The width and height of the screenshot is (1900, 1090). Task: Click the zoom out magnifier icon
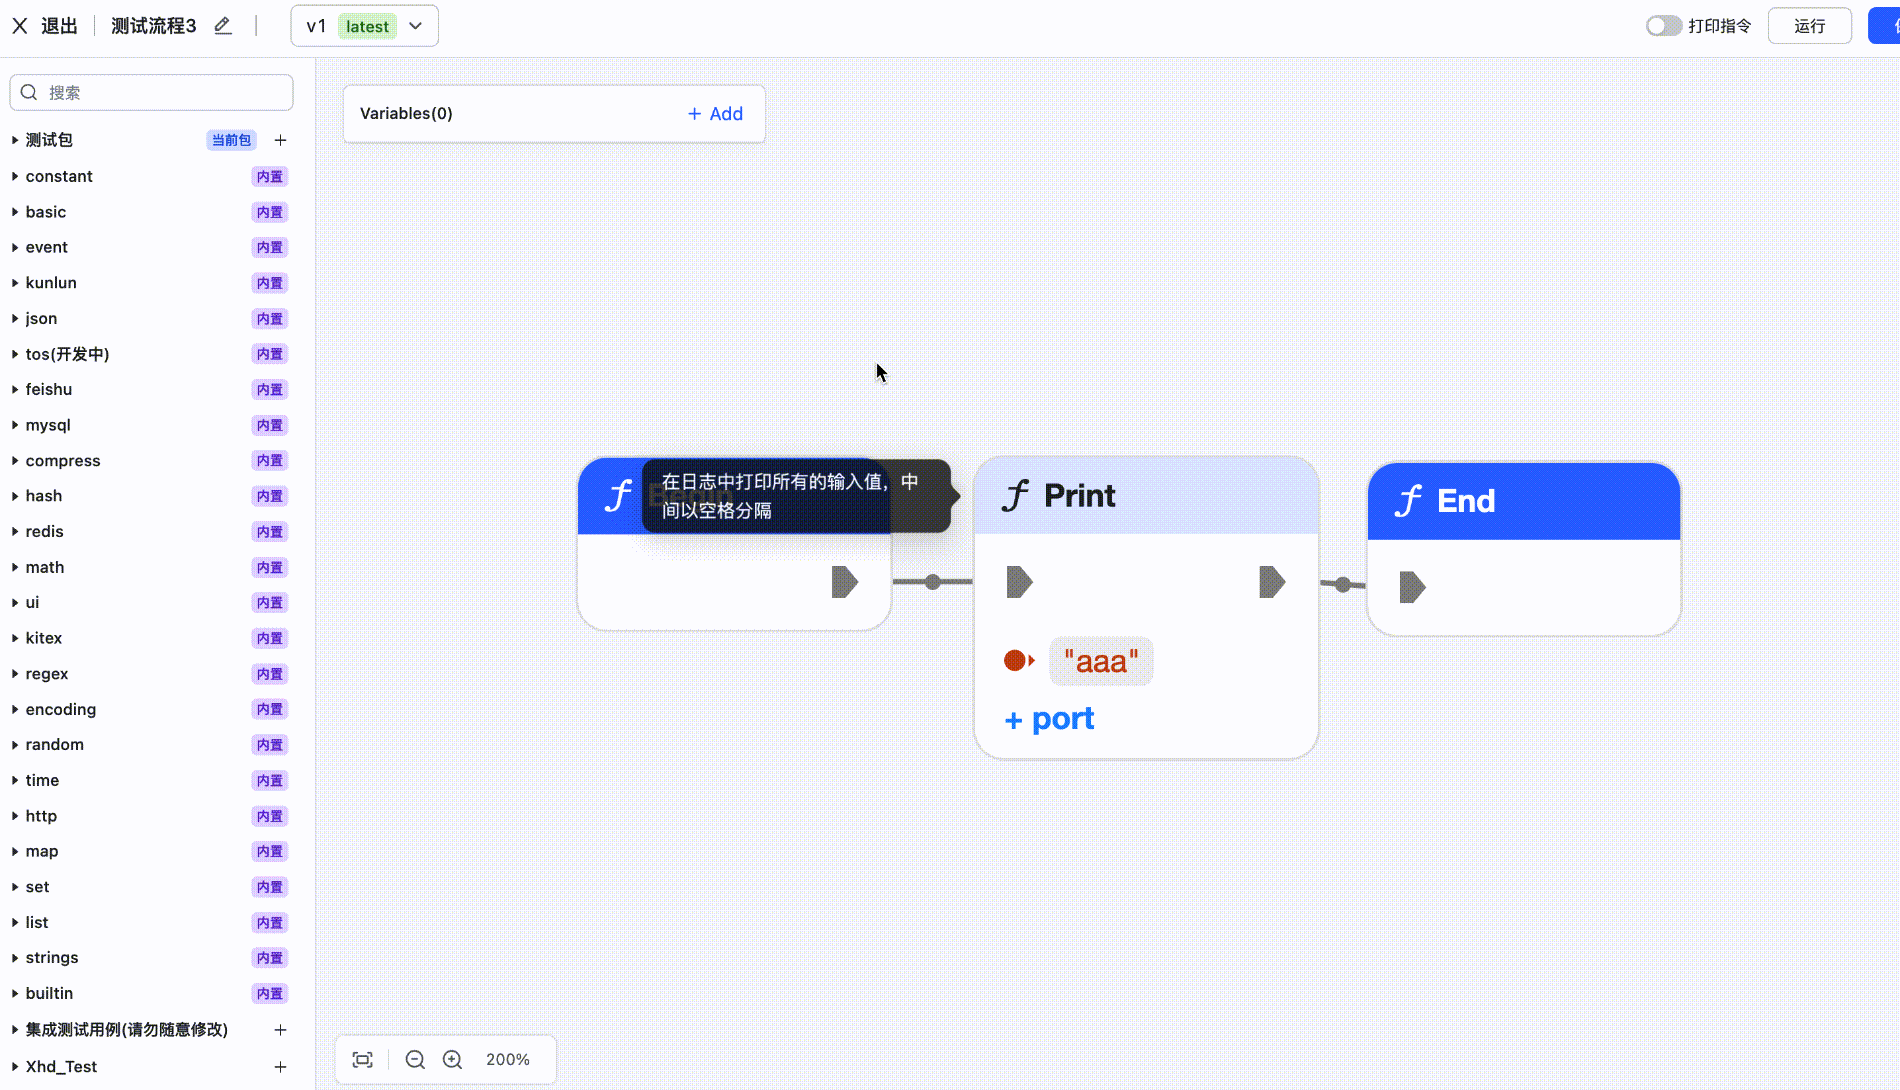click(415, 1060)
